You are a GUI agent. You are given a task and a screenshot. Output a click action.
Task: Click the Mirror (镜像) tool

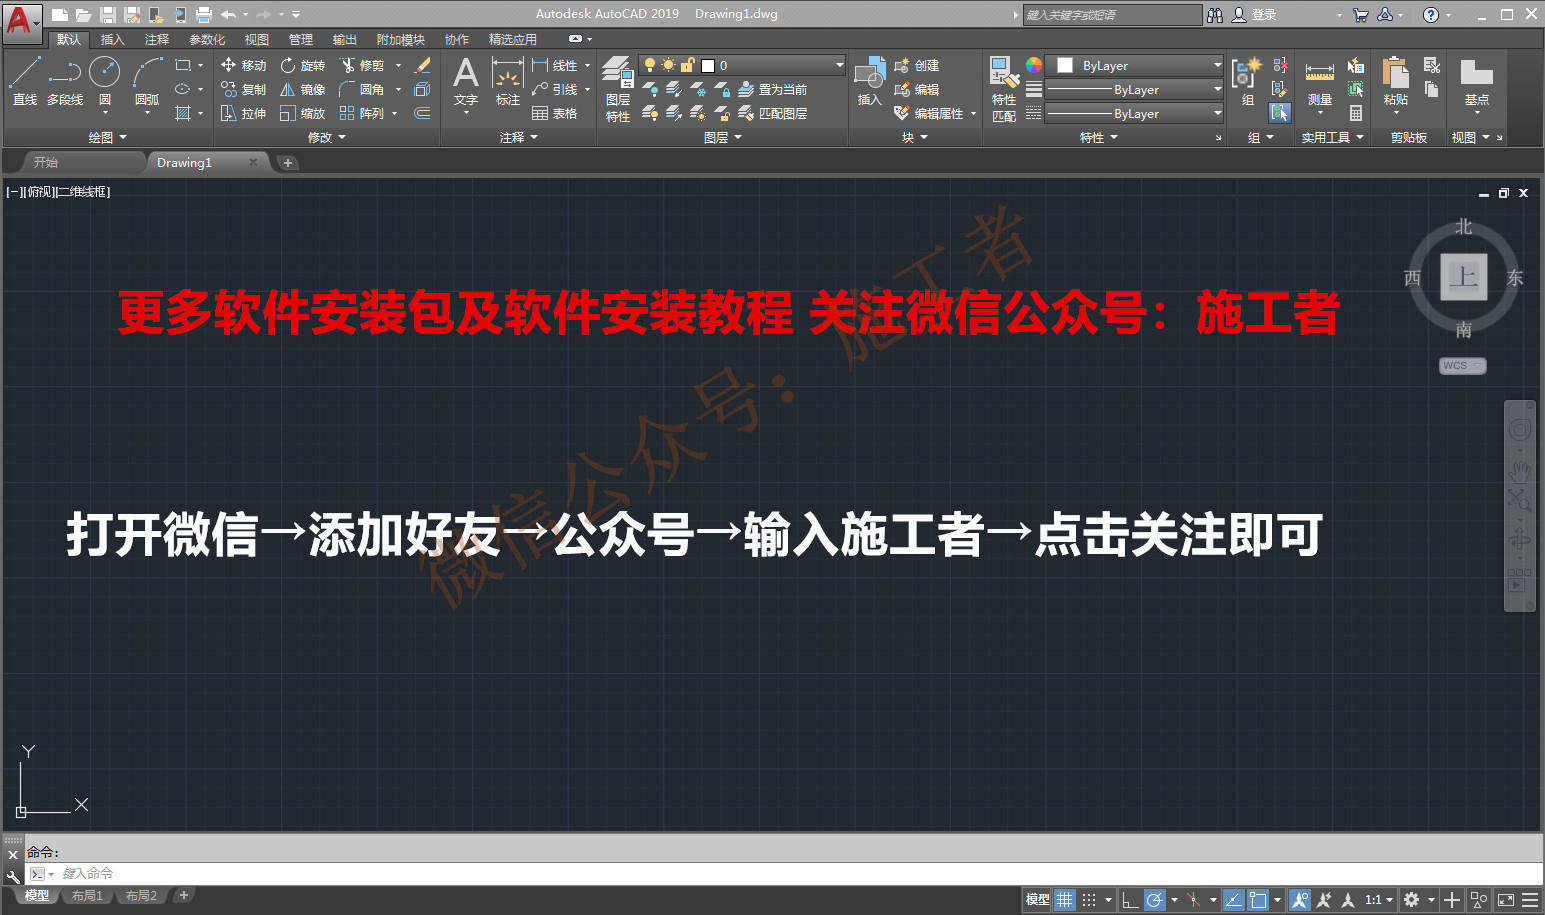(302, 89)
